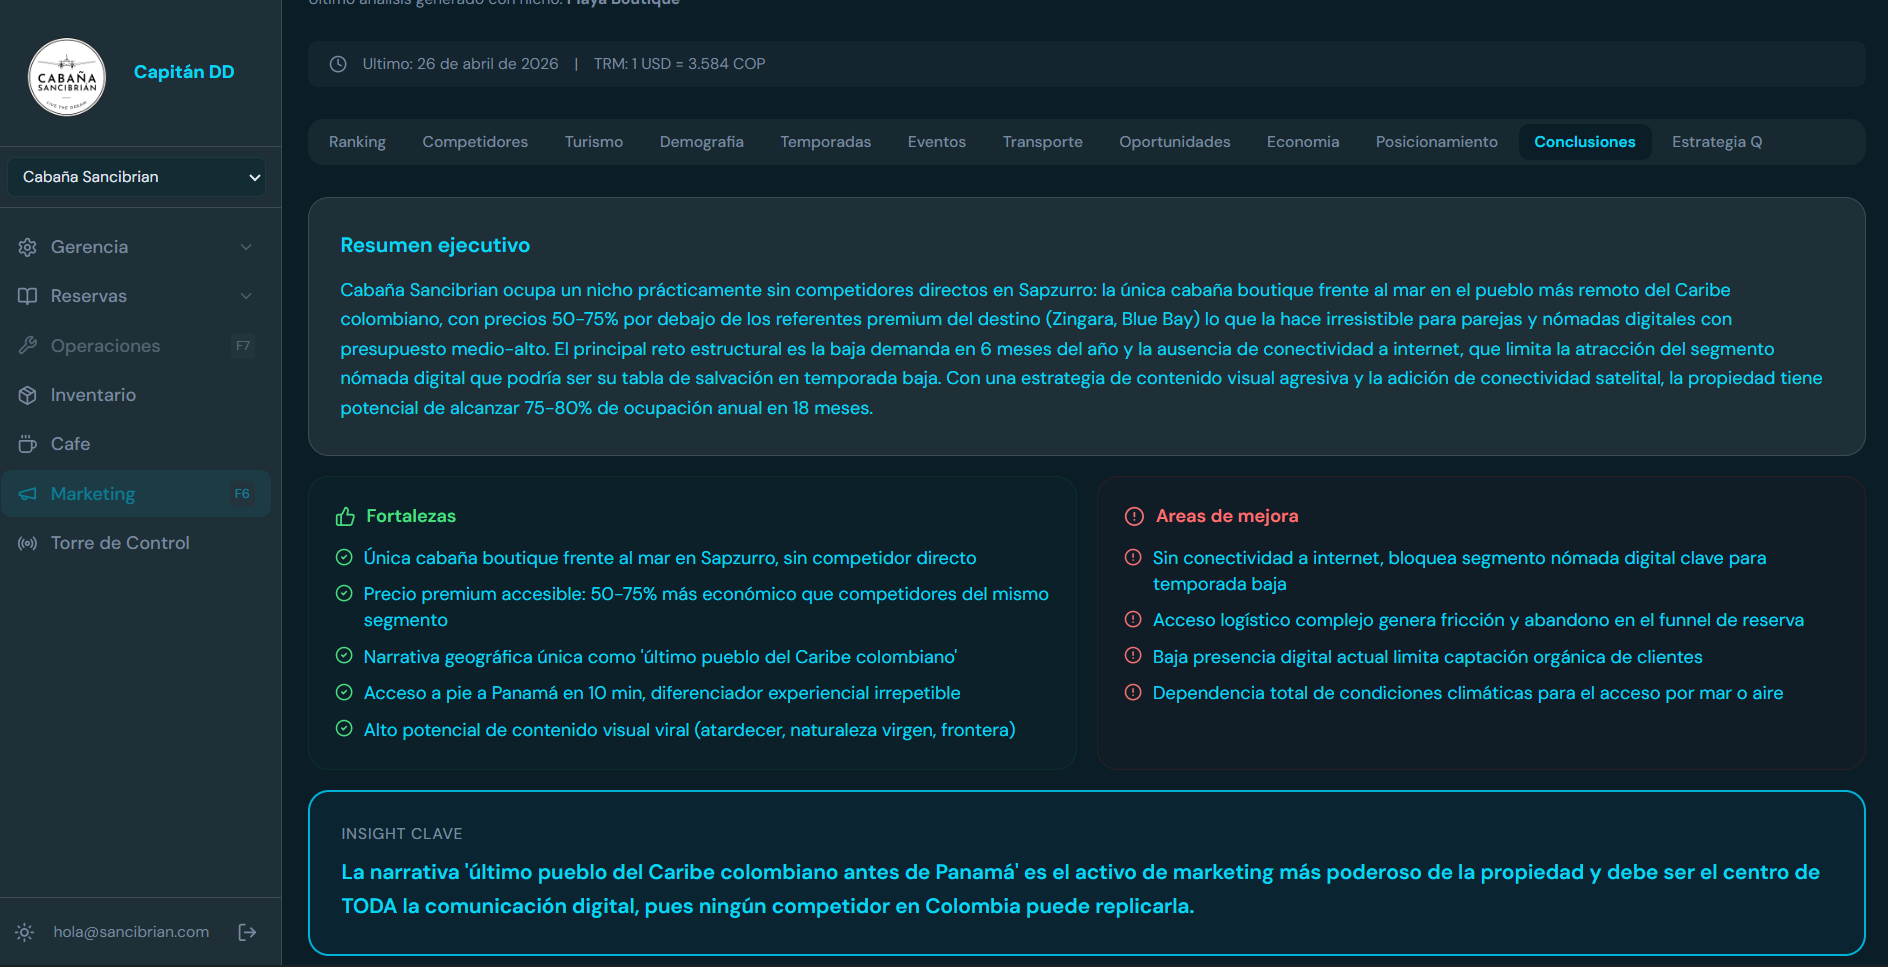Click the Operaciones wrench icon
1888x967 pixels.
click(28, 345)
